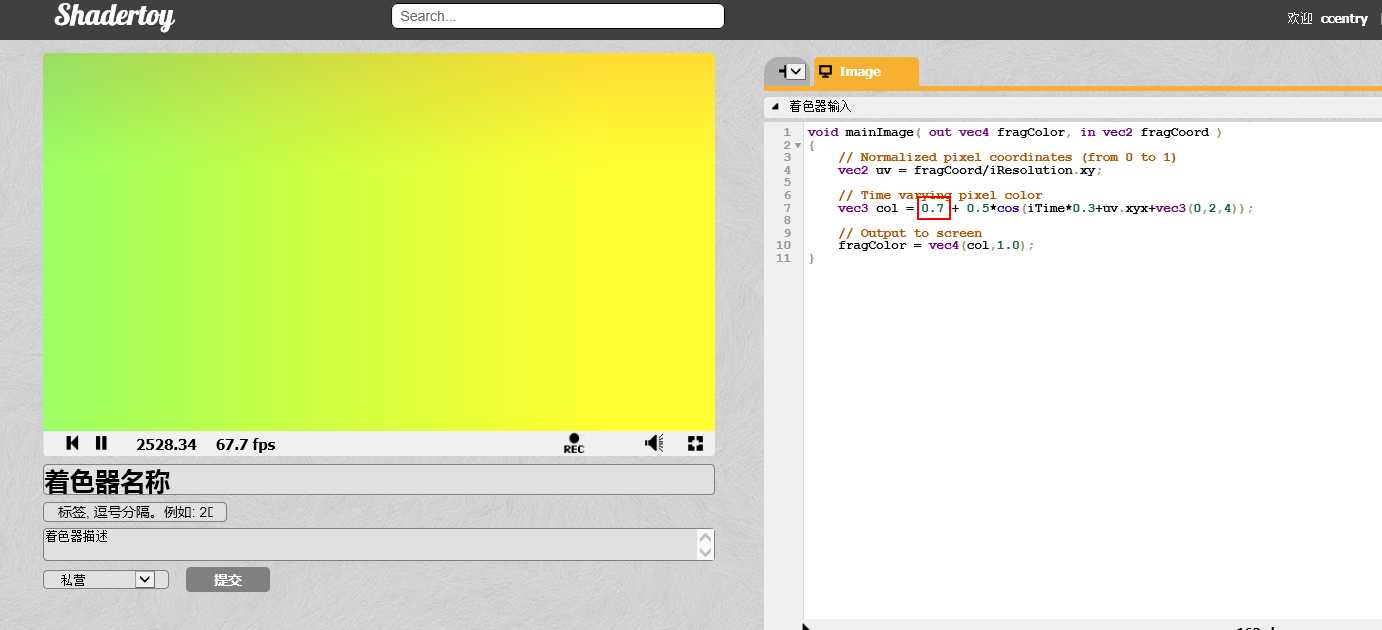Click line number 11 in gutter
This screenshot has height=630, width=1382.
tap(784, 258)
